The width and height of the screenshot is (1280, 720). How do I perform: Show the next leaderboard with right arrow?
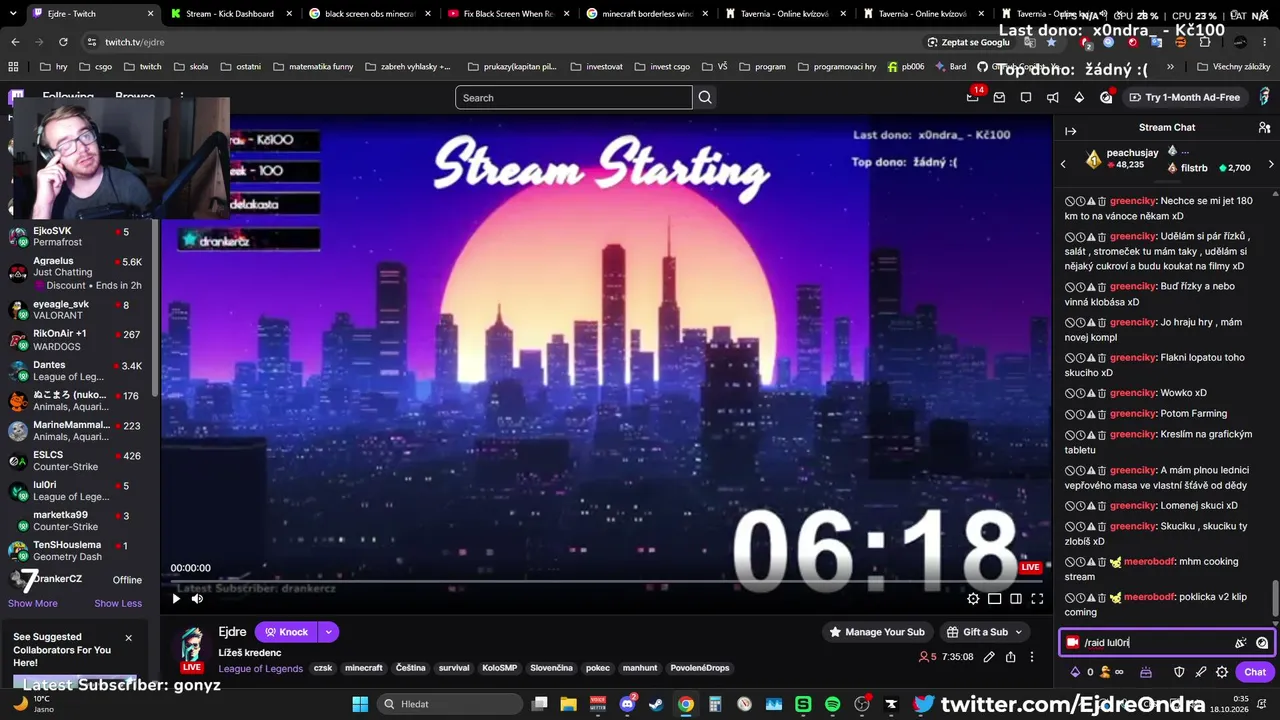pos(1271,164)
